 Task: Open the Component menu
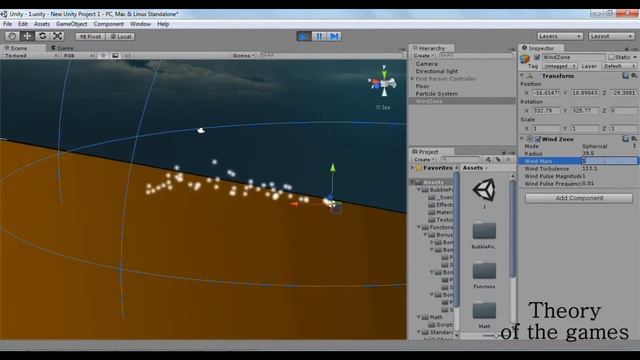[x=109, y=24]
